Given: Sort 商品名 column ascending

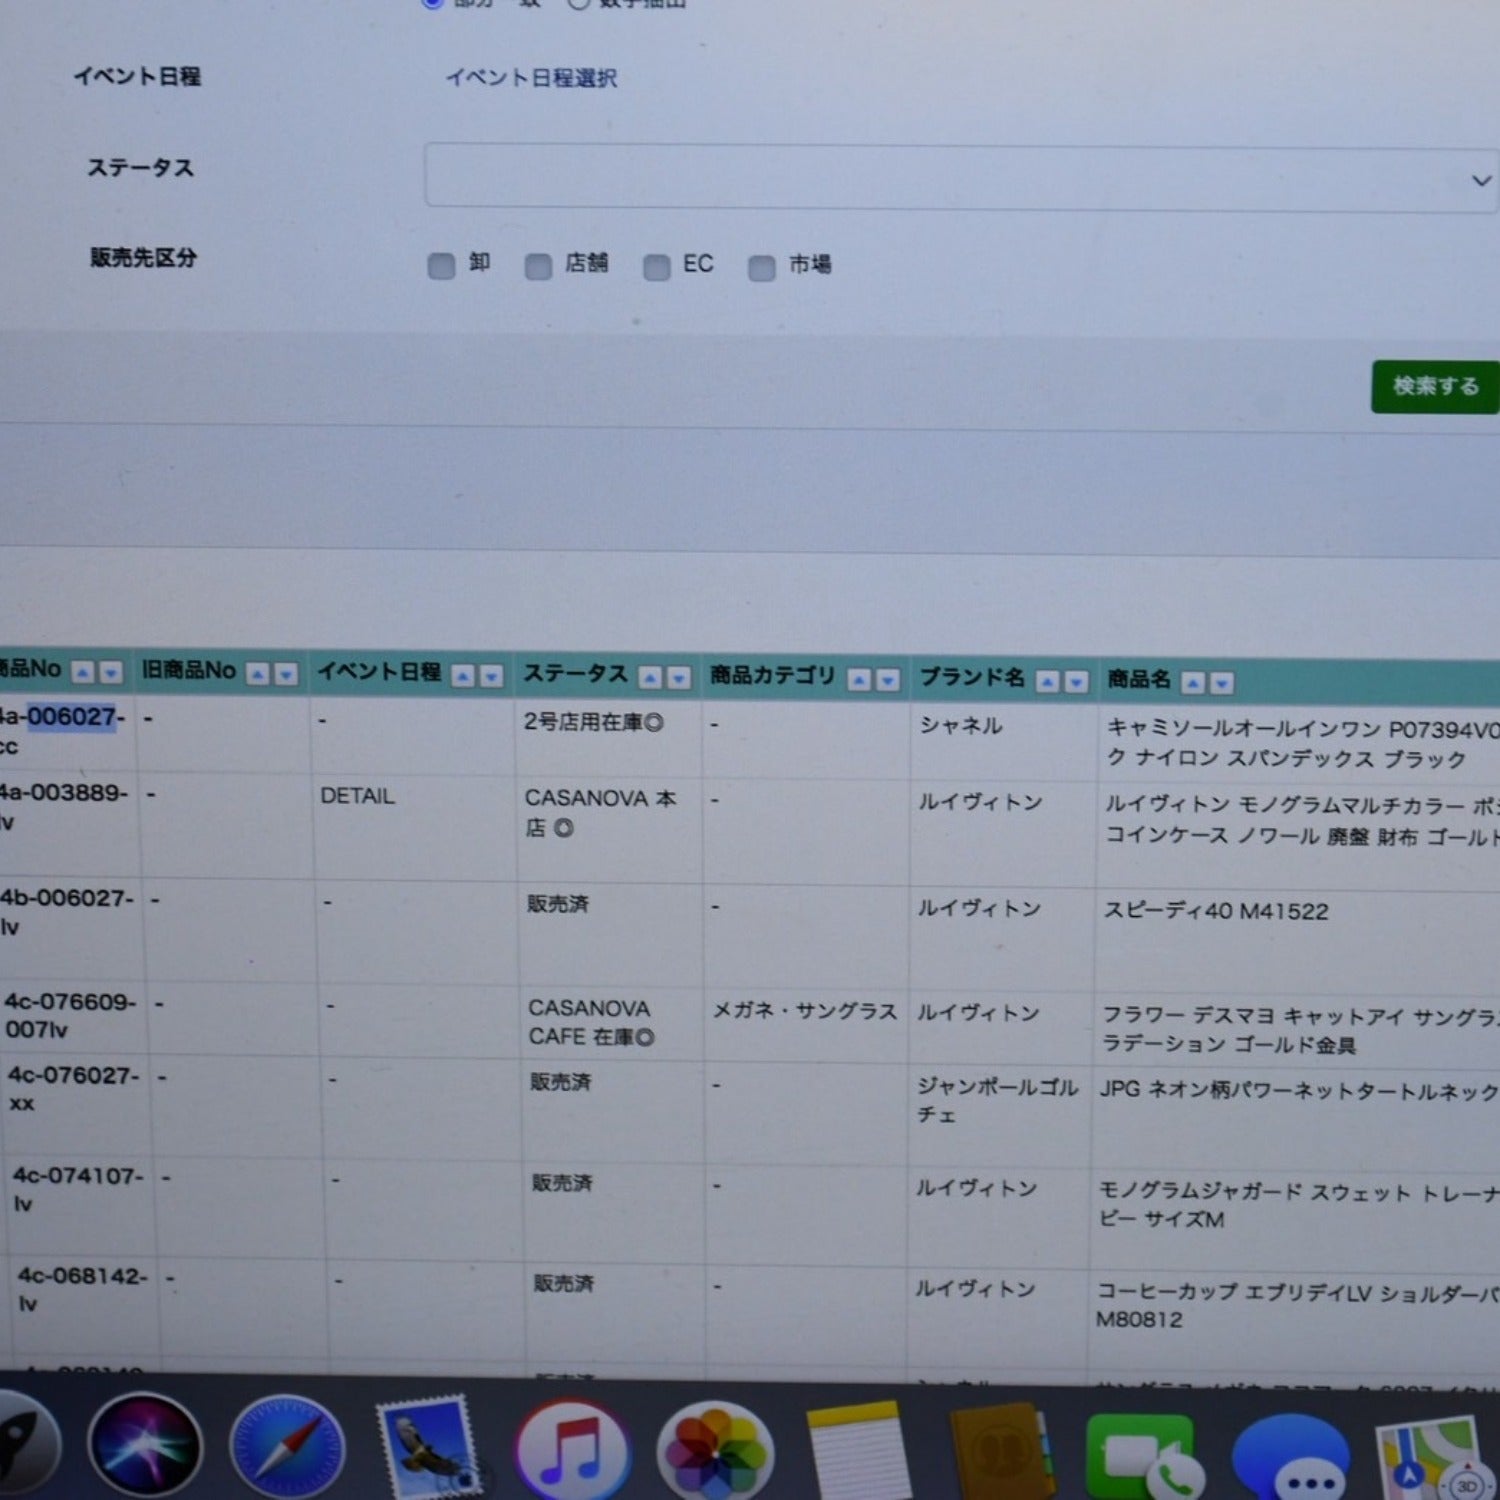Looking at the screenshot, I should 1193,683.
